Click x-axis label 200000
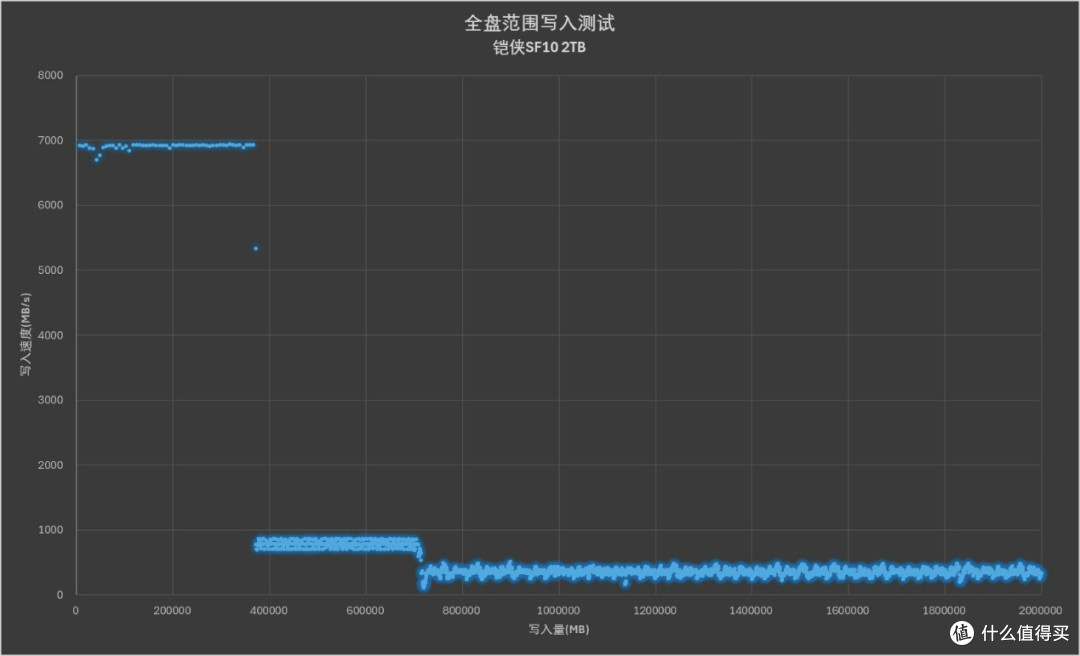The height and width of the screenshot is (656, 1080). (x=172, y=611)
